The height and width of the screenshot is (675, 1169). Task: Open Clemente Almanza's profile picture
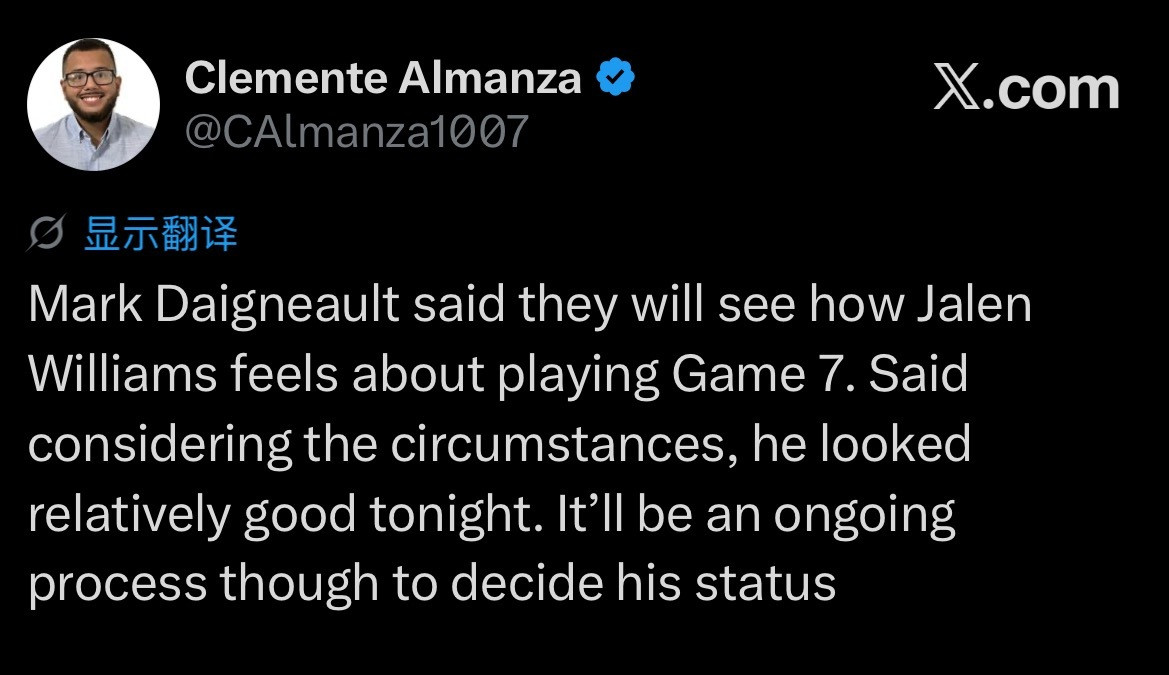pos(93,104)
